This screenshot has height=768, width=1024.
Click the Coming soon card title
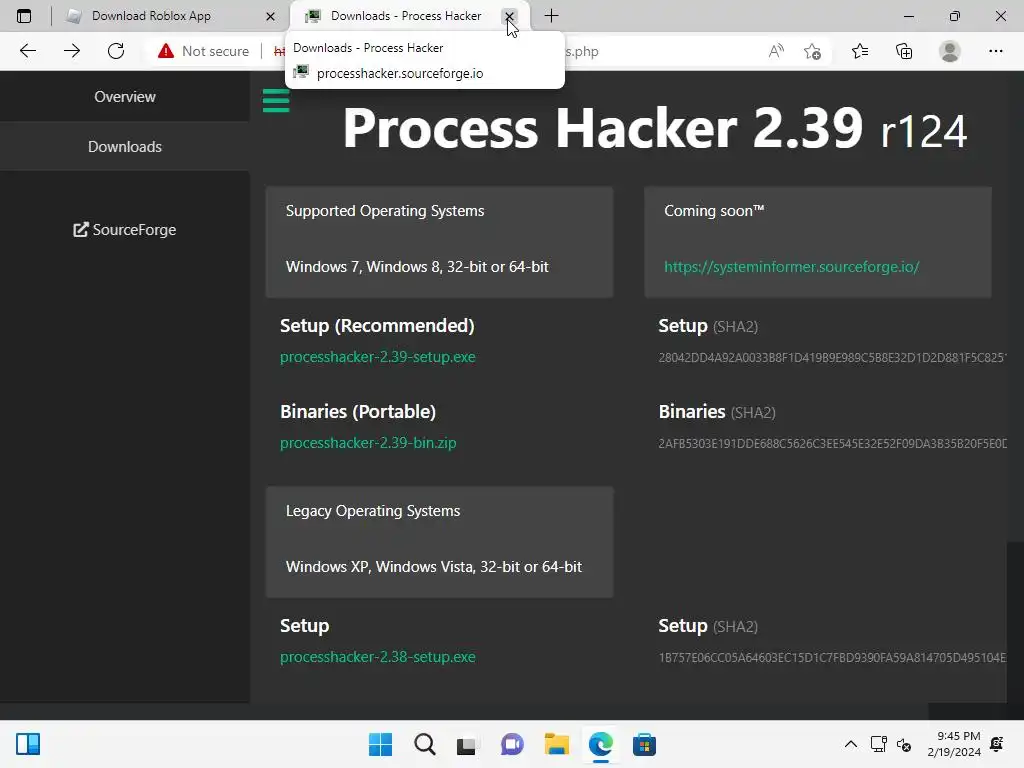click(714, 211)
